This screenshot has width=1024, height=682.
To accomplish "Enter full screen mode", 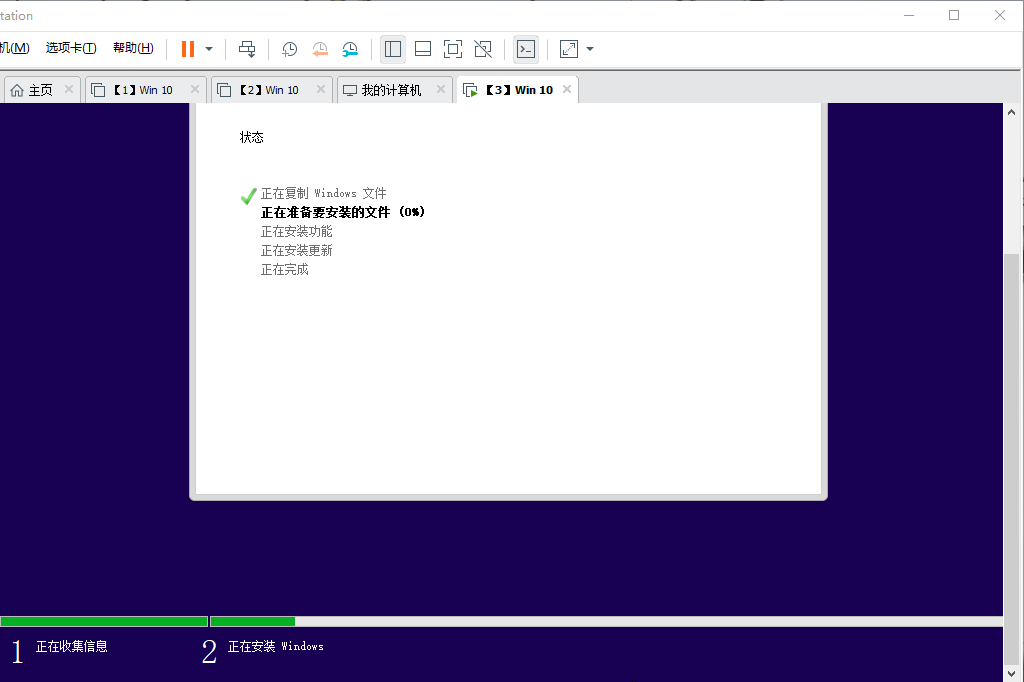I will [x=453, y=49].
